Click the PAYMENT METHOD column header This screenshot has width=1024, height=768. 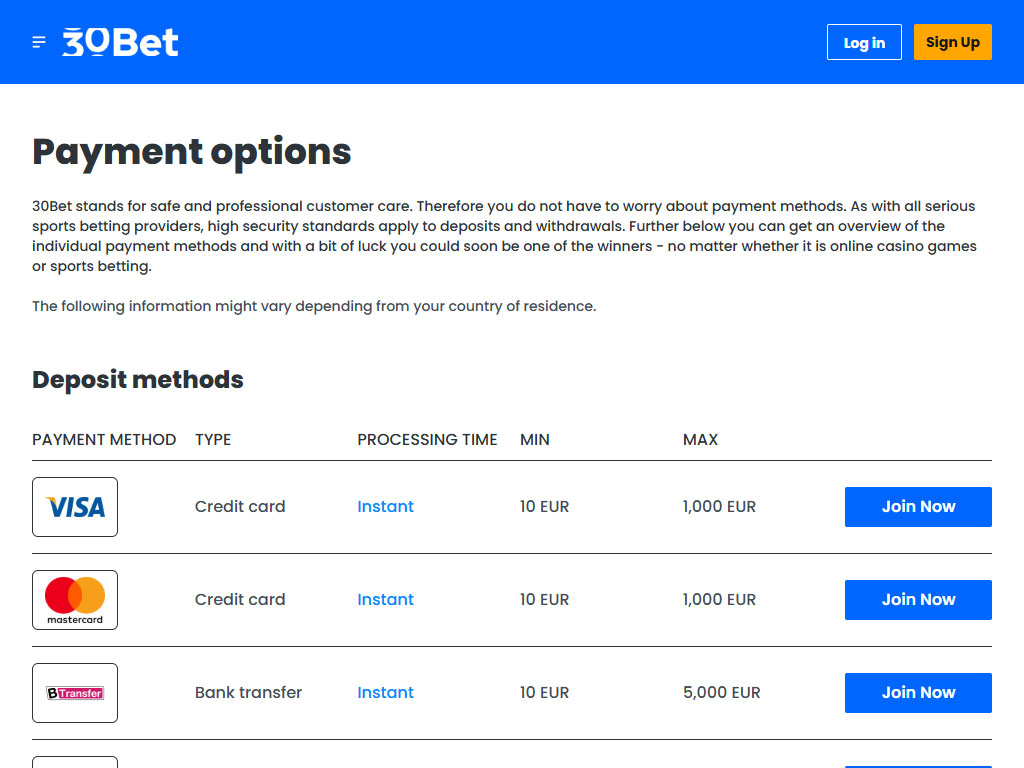(x=104, y=440)
